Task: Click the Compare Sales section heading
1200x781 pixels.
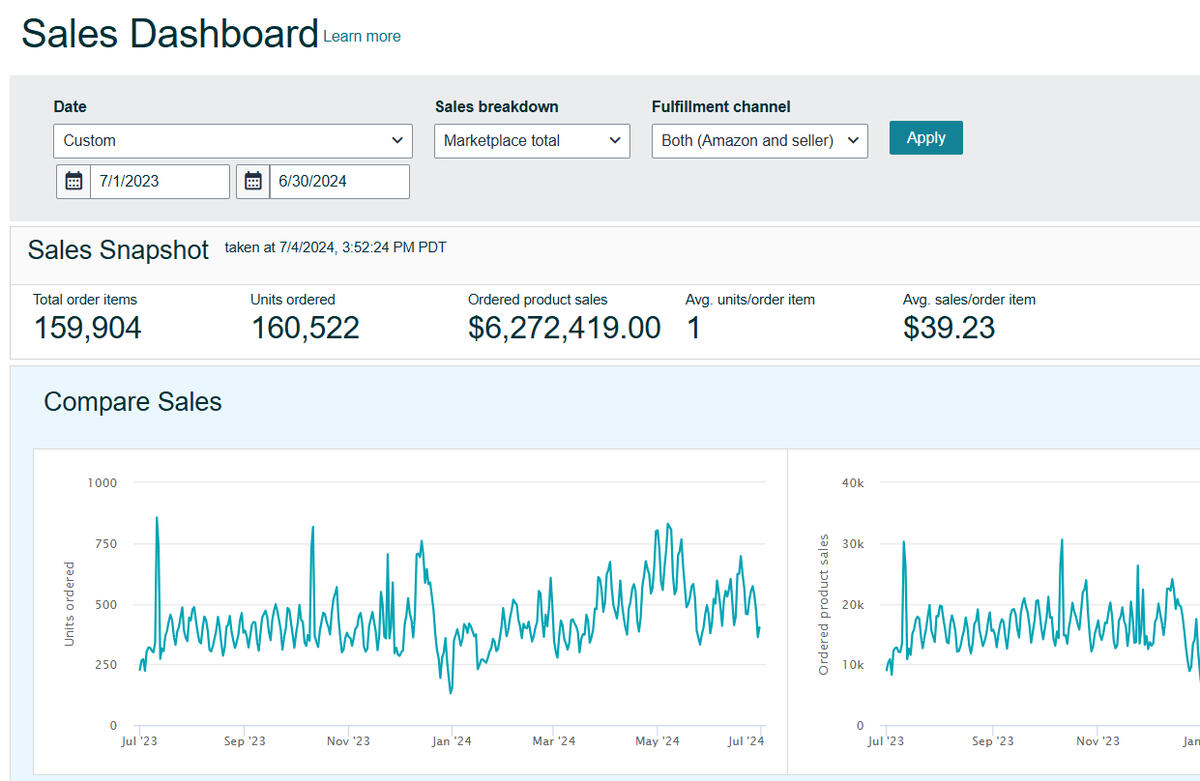Action: pos(133,402)
